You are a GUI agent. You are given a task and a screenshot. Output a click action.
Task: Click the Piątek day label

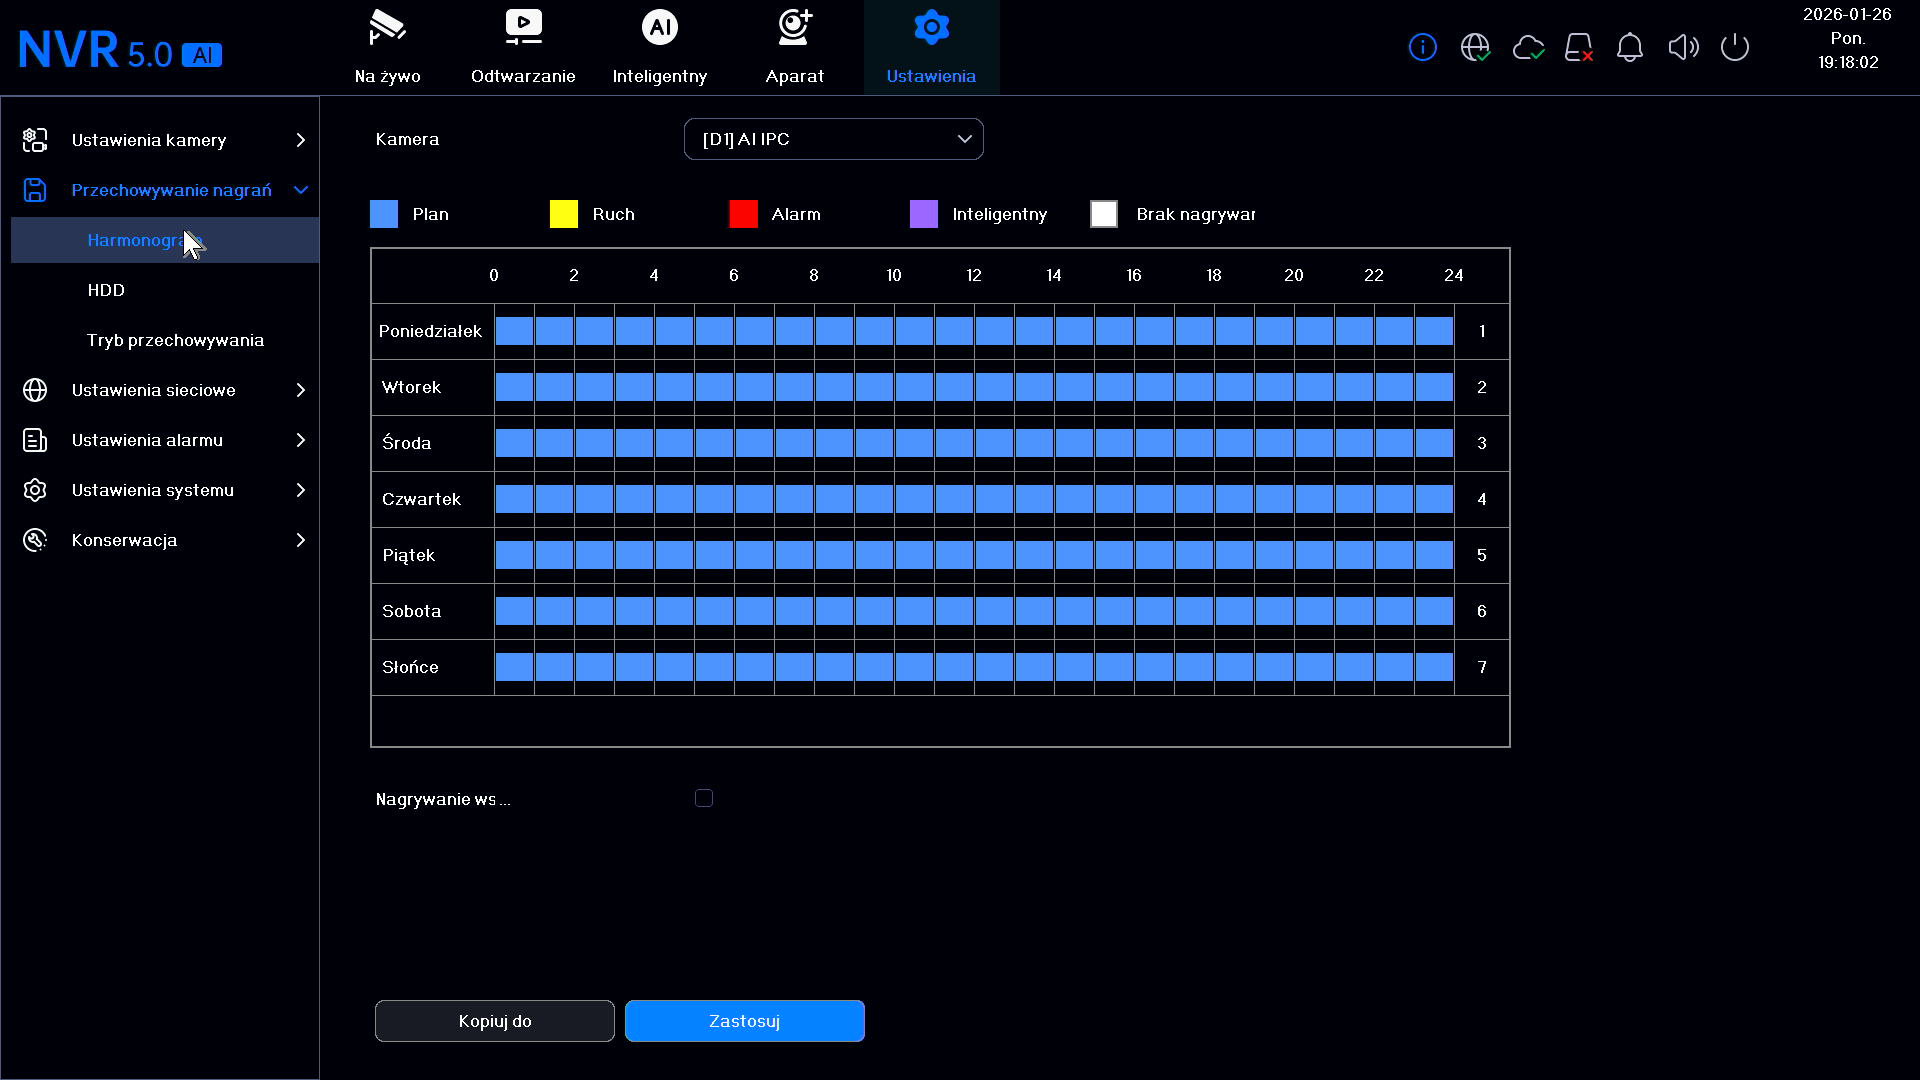409,555
